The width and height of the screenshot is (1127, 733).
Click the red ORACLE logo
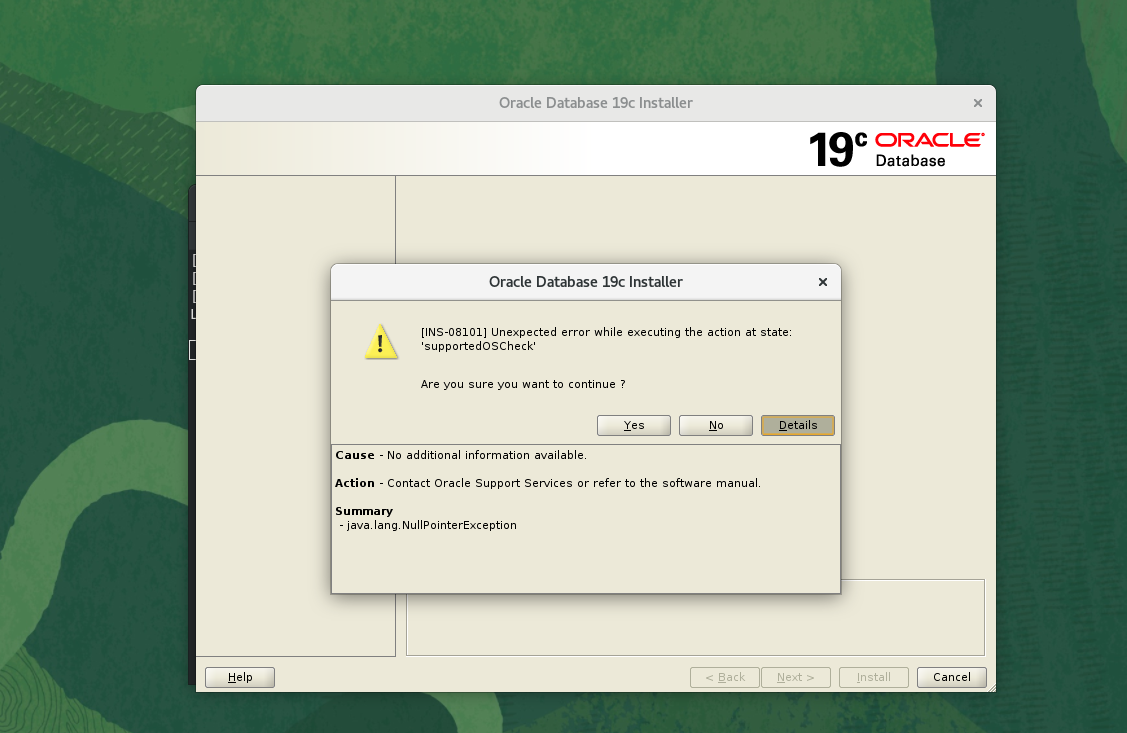tap(929, 140)
